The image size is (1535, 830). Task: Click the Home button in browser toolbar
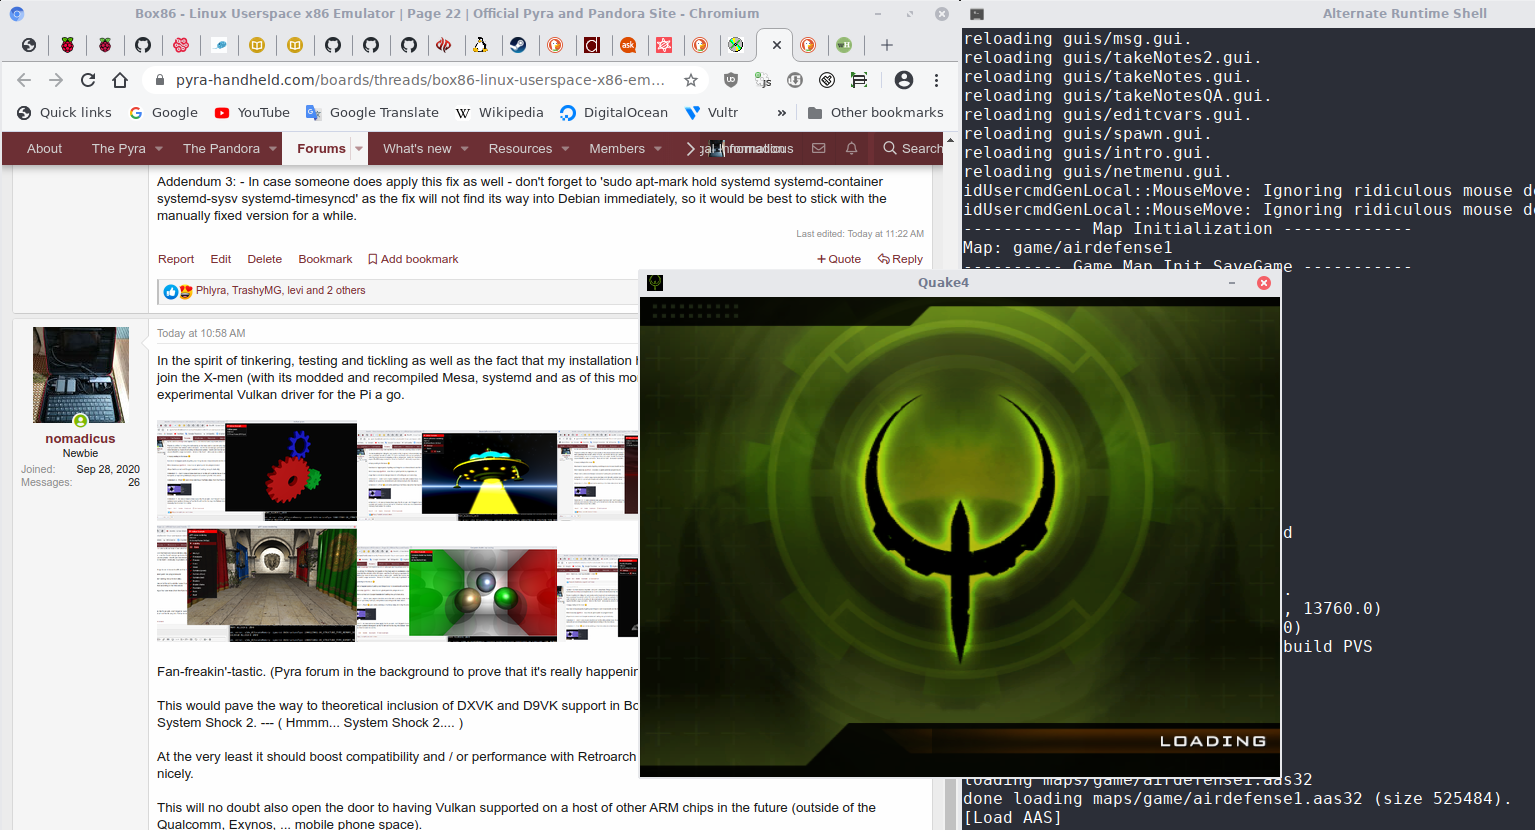(x=120, y=80)
